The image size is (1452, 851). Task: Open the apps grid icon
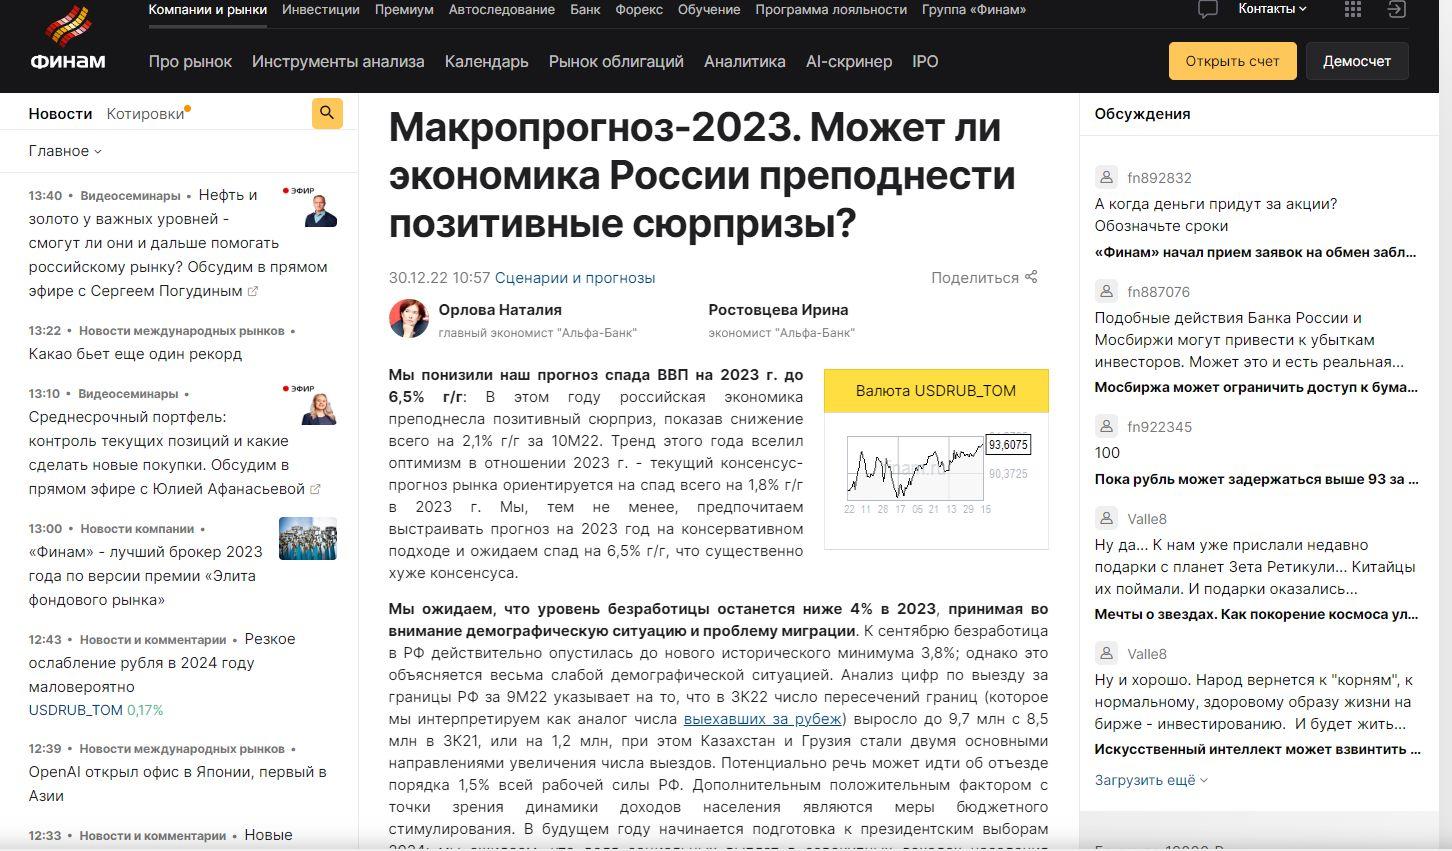tap(1353, 9)
